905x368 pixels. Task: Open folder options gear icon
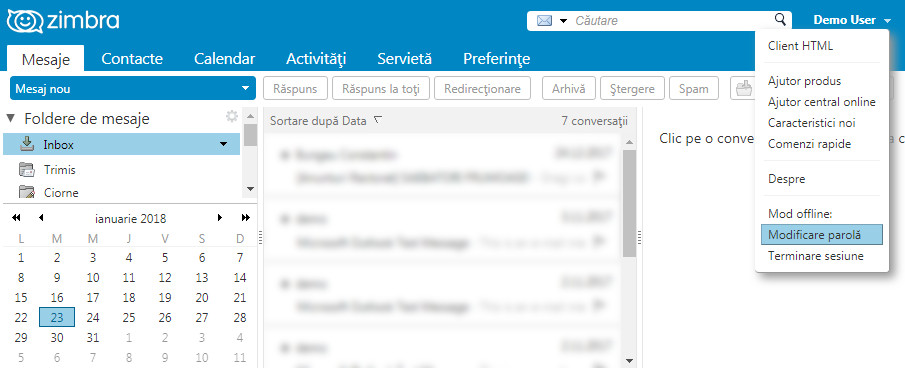tap(231, 117)
